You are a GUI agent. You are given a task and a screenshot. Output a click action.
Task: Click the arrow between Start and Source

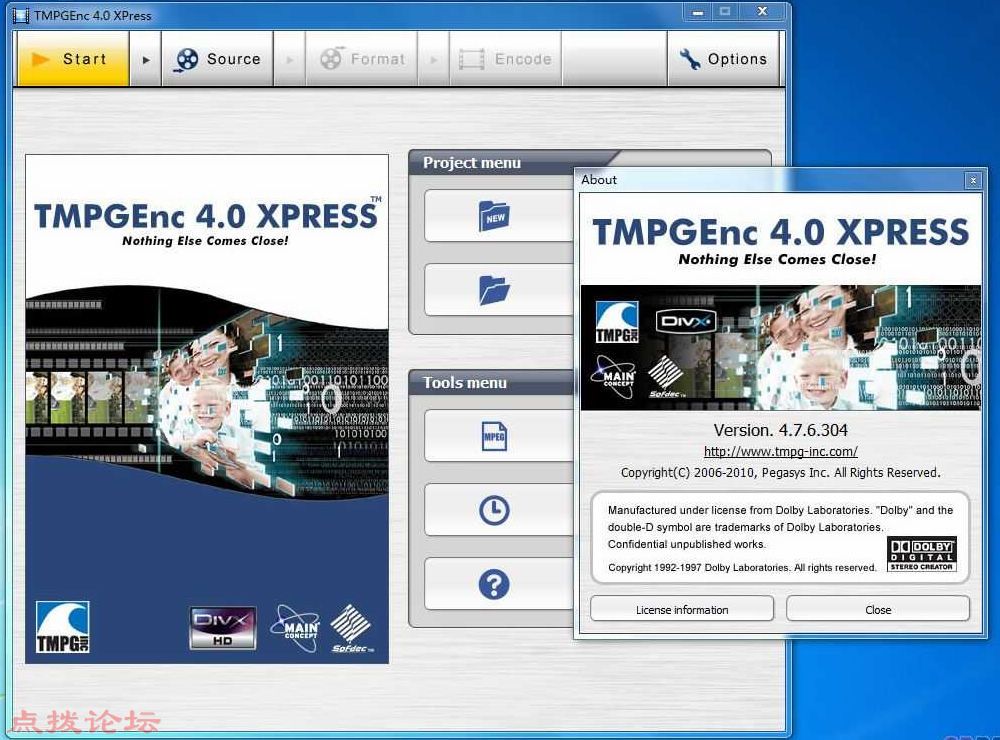pyautogui.click(x=146, y=59)
